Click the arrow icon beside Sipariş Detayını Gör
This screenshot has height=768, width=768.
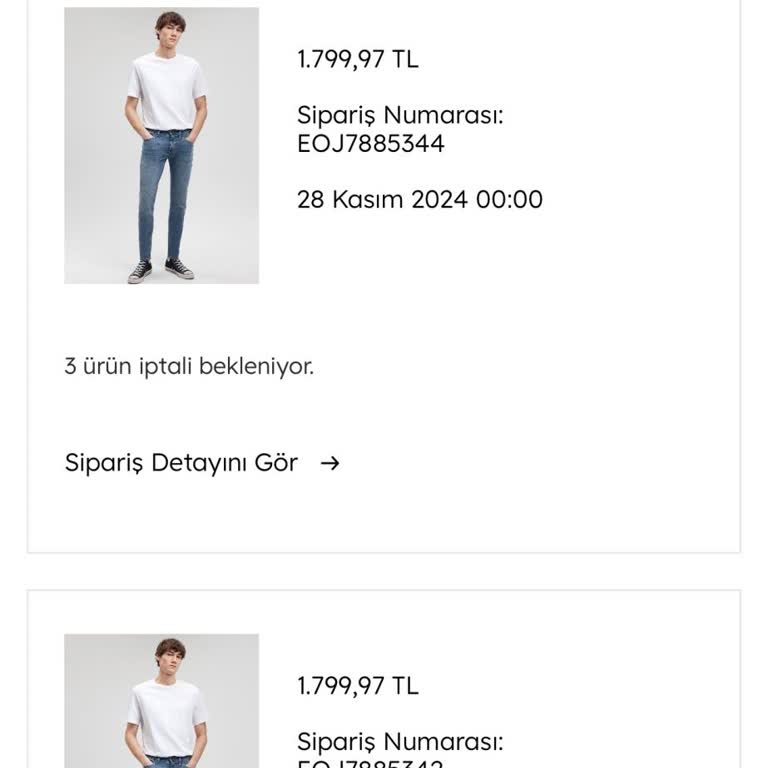click(x=329, y=463)
